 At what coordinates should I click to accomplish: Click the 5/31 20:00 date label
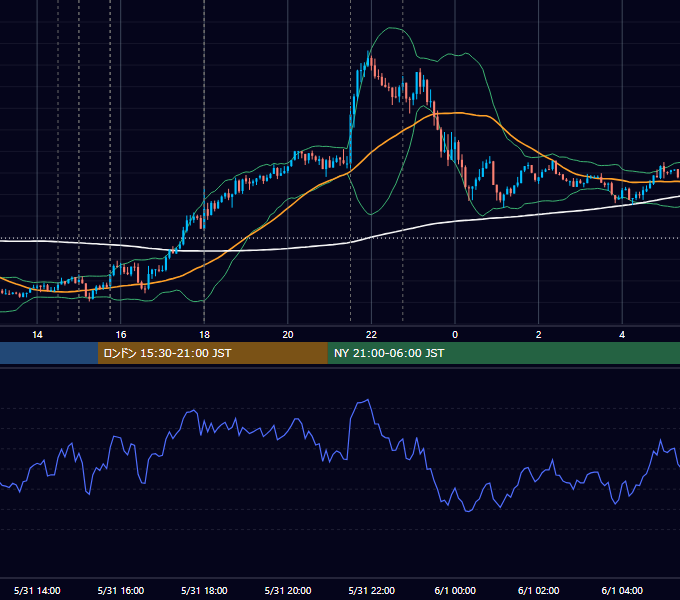288,590
